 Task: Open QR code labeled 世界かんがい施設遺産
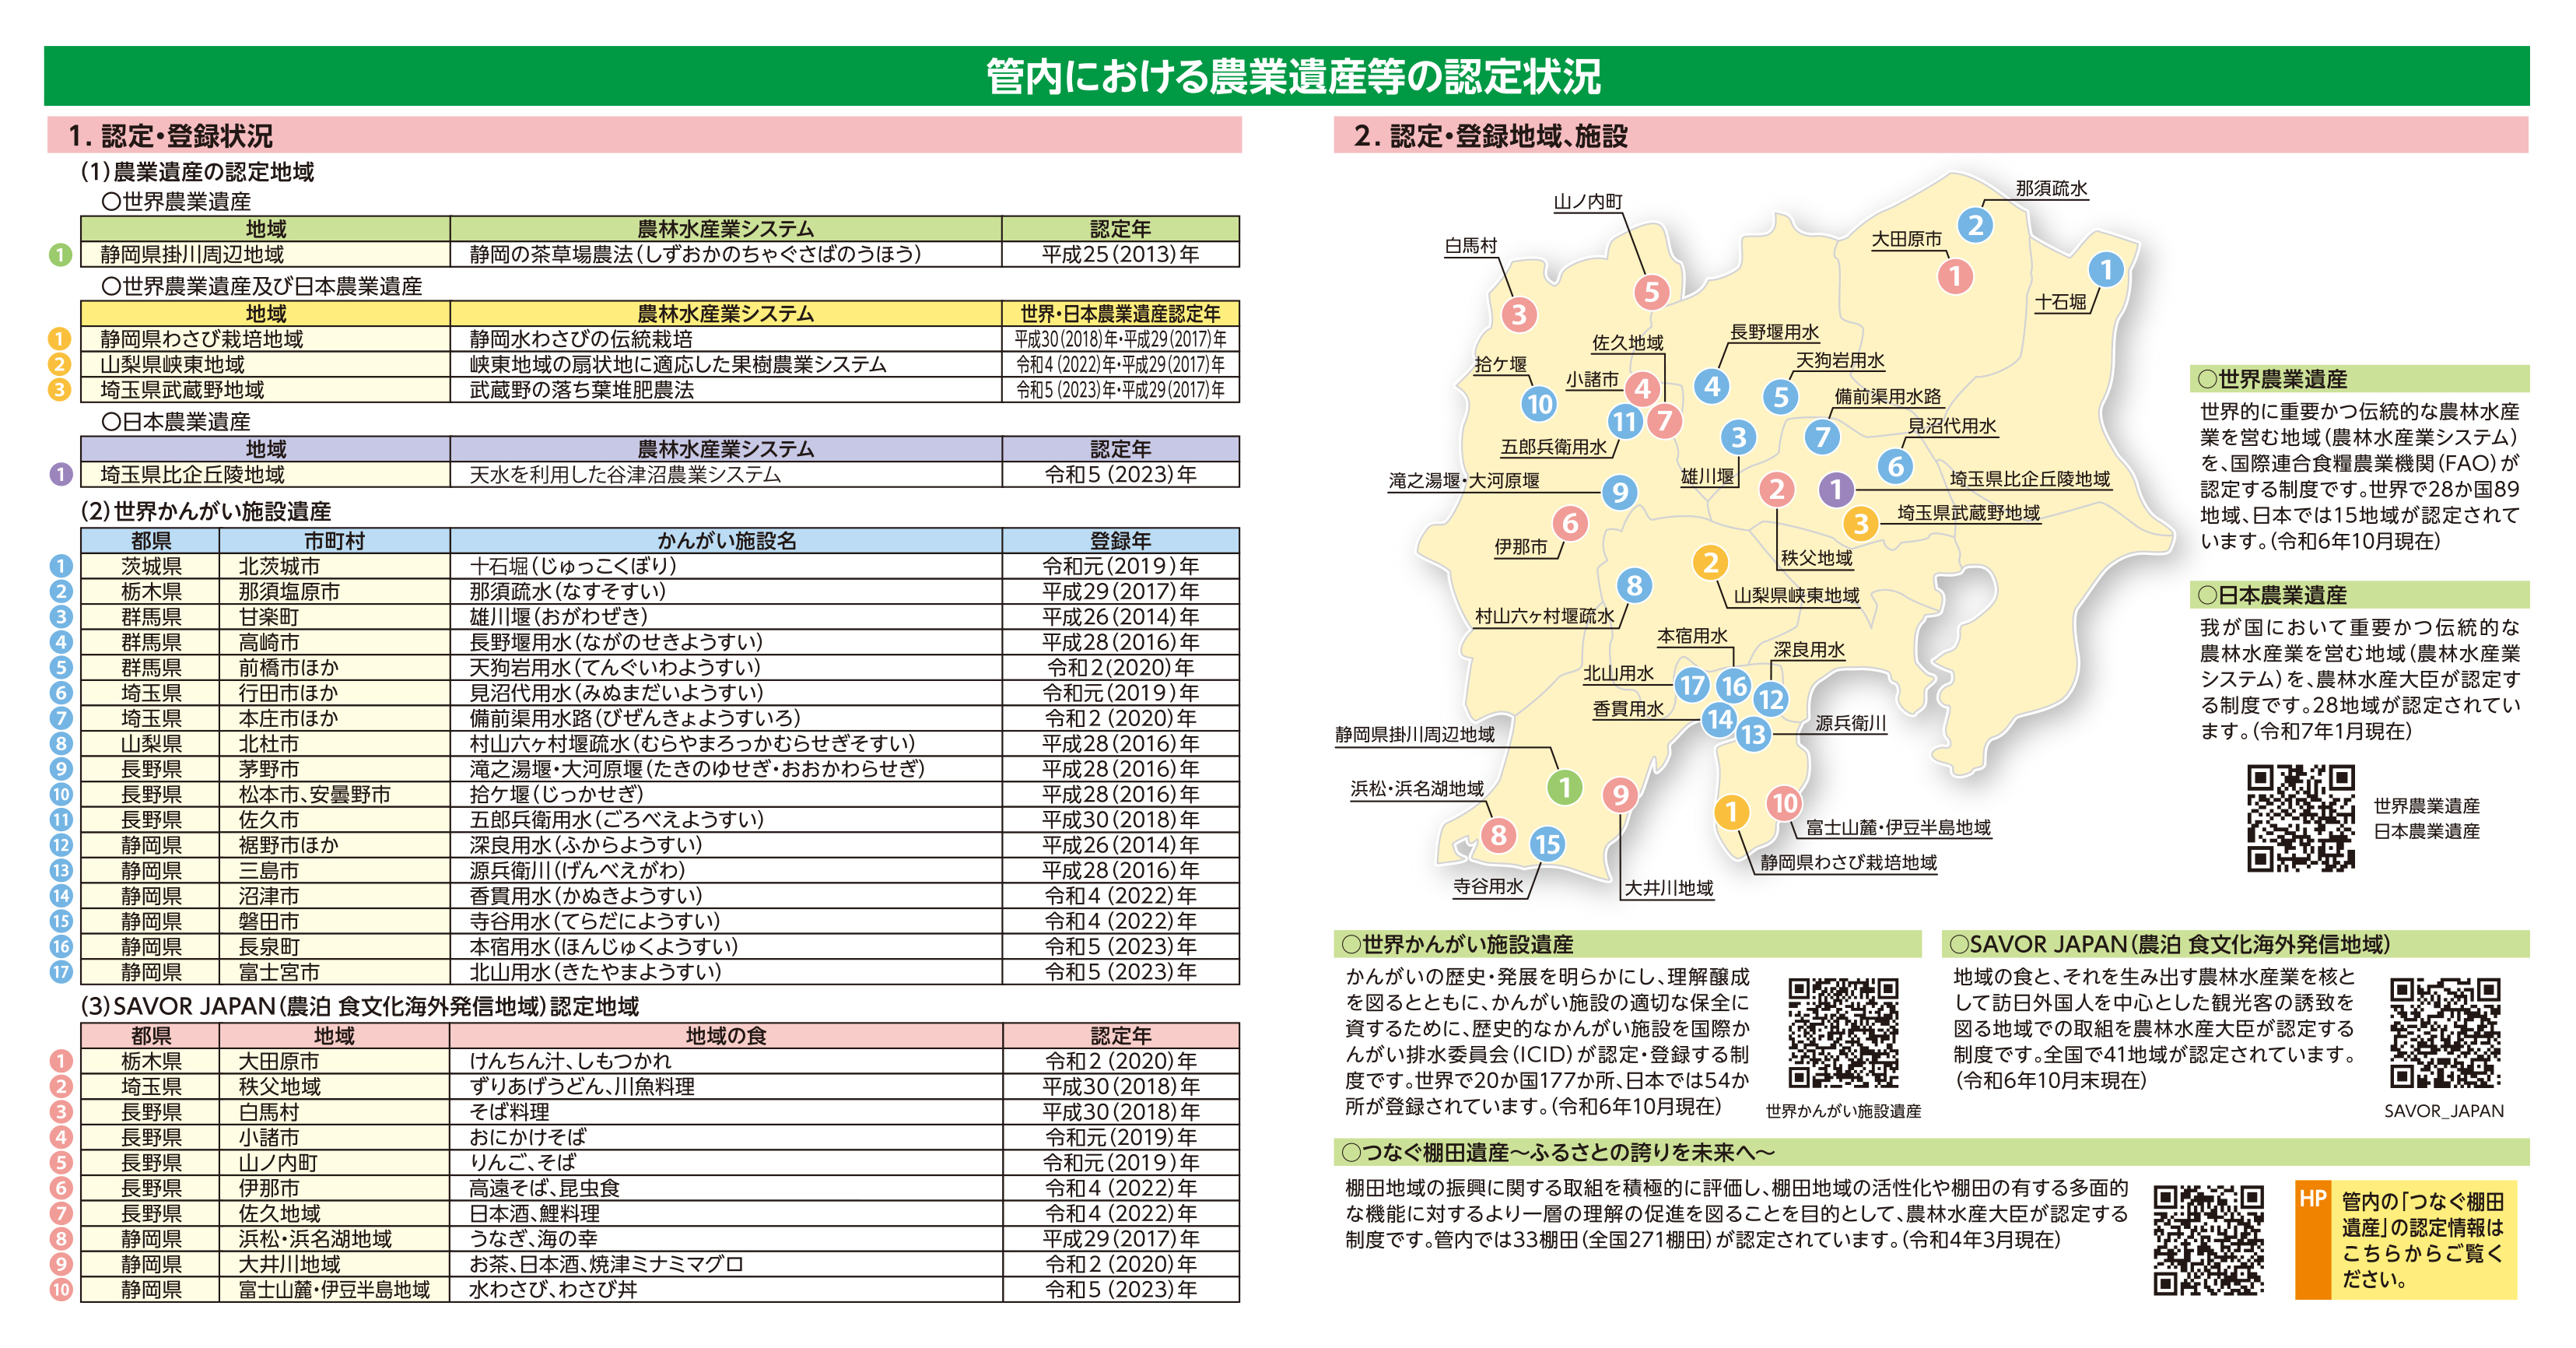point(1843,1033)
